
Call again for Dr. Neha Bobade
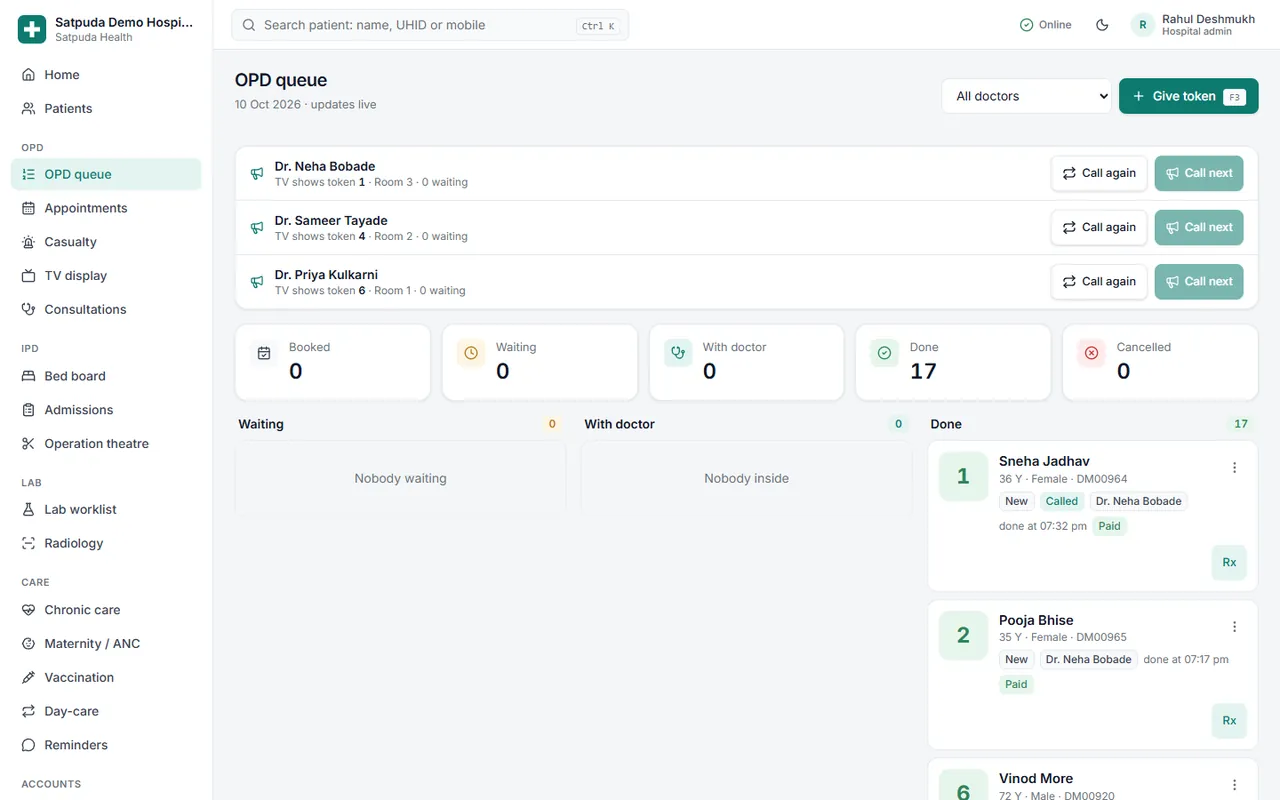tap(1099, 173)
